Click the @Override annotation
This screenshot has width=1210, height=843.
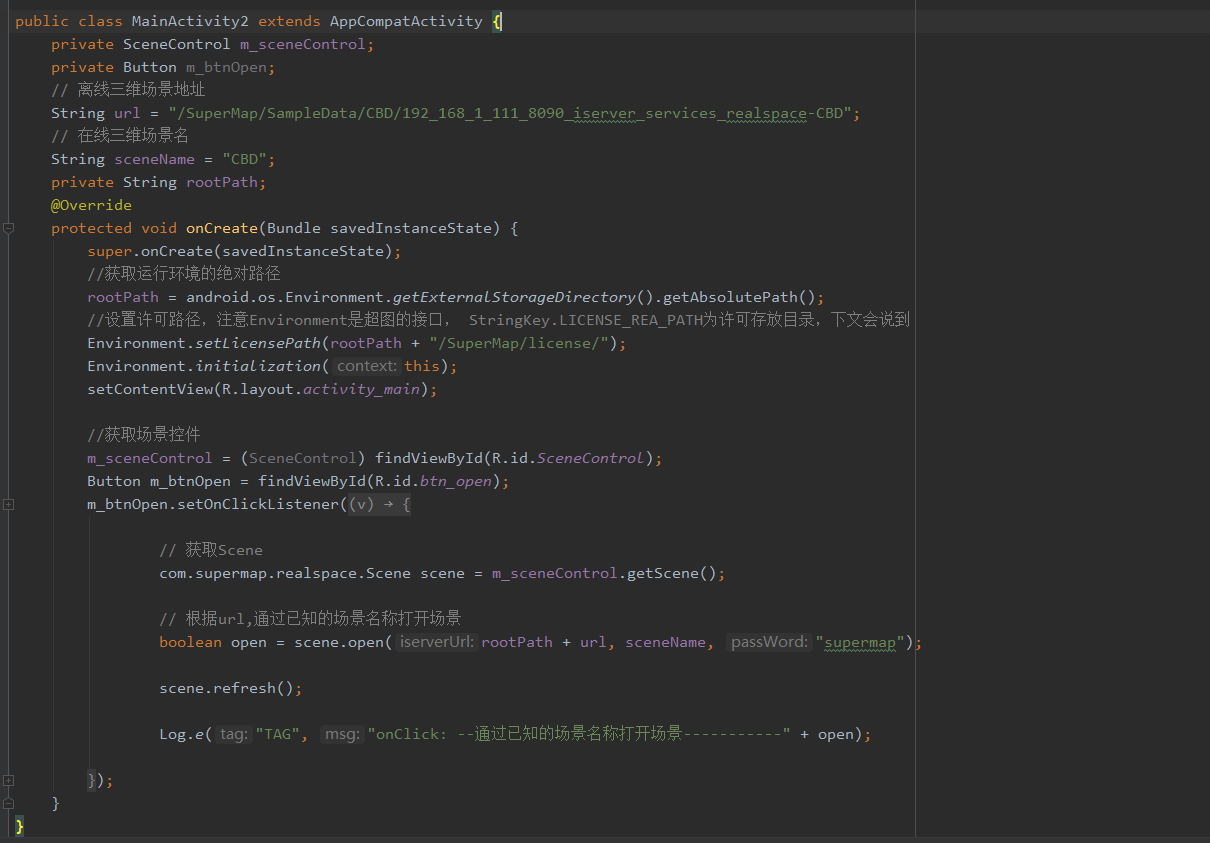coord(91,205)
